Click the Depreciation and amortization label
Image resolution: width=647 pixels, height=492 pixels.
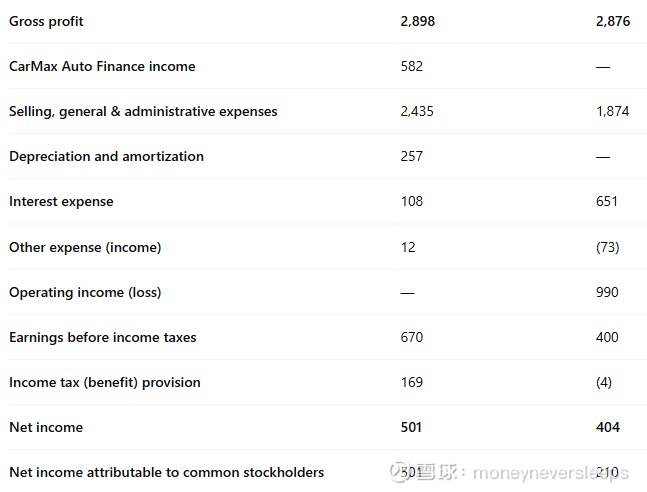coord(106,156)
